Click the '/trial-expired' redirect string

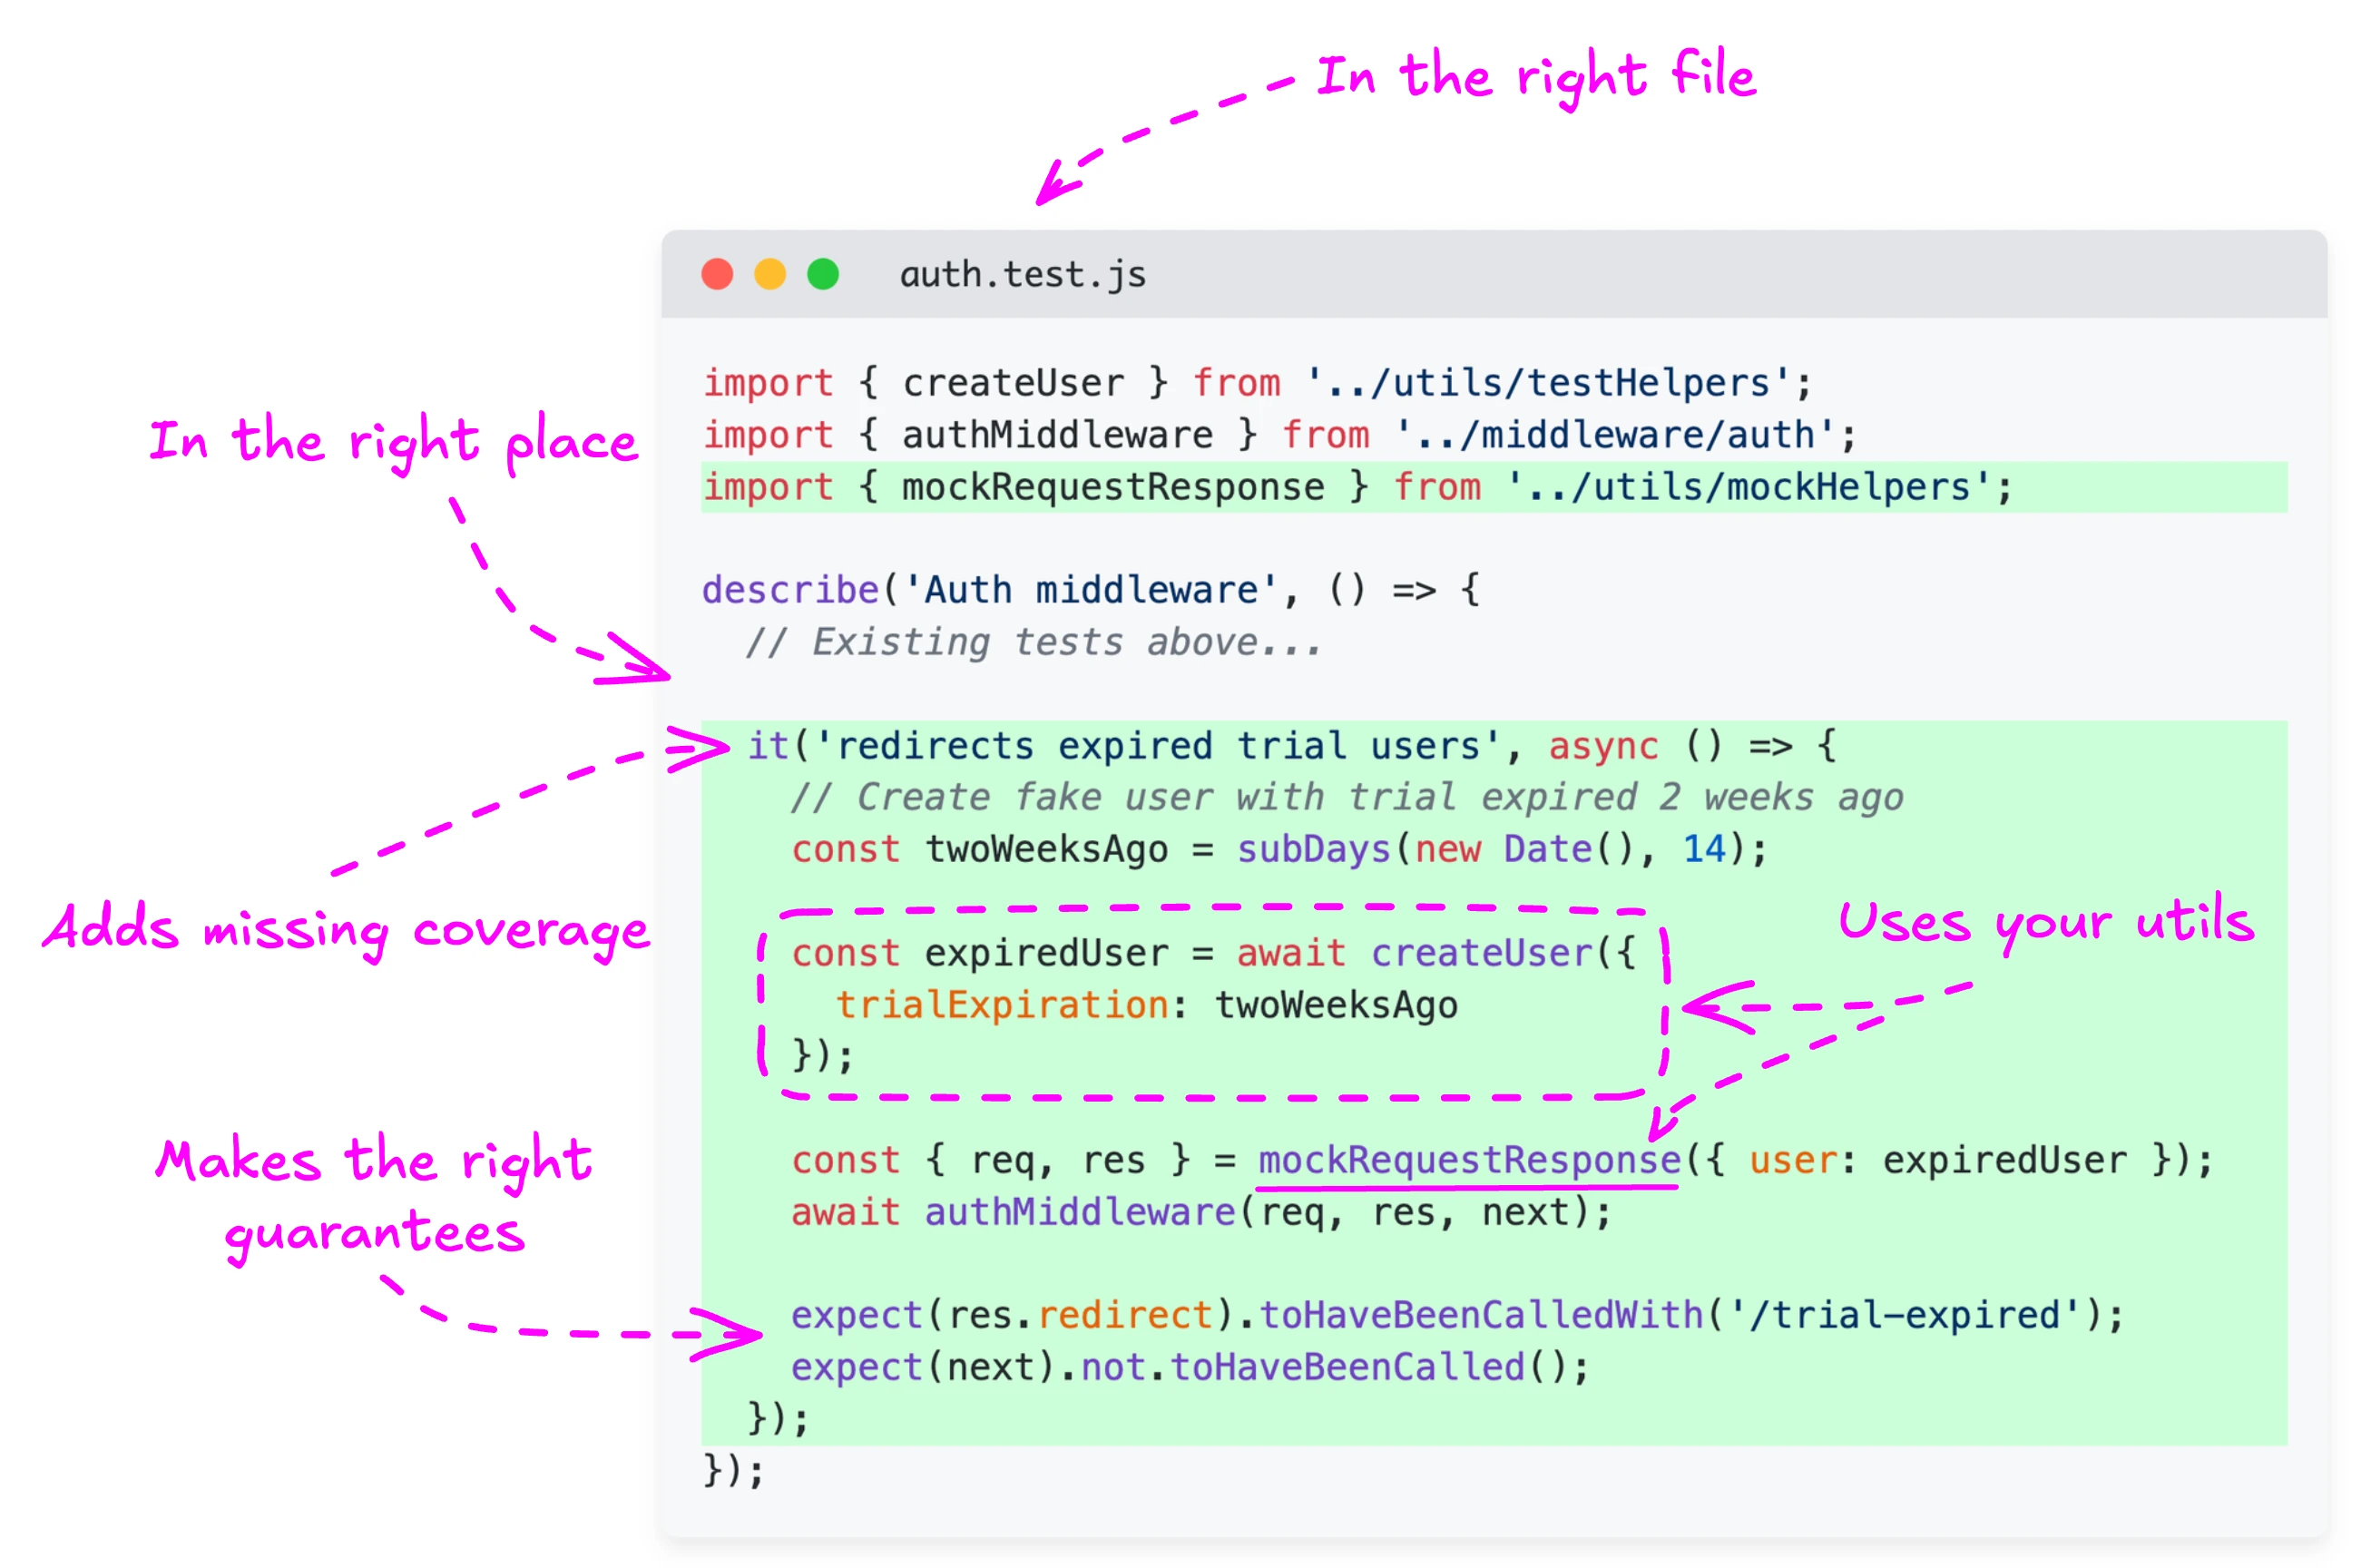point(1930,1315)
